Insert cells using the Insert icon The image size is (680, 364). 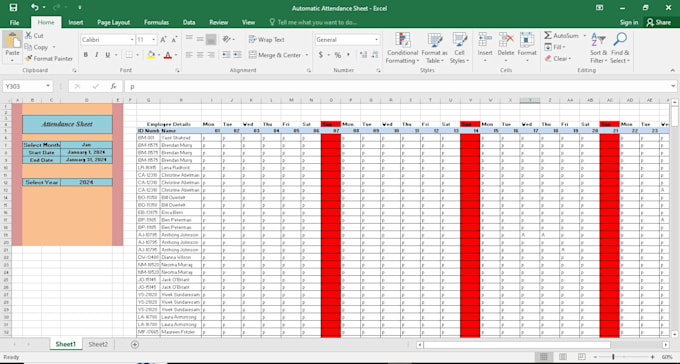(x=485, y=40)
